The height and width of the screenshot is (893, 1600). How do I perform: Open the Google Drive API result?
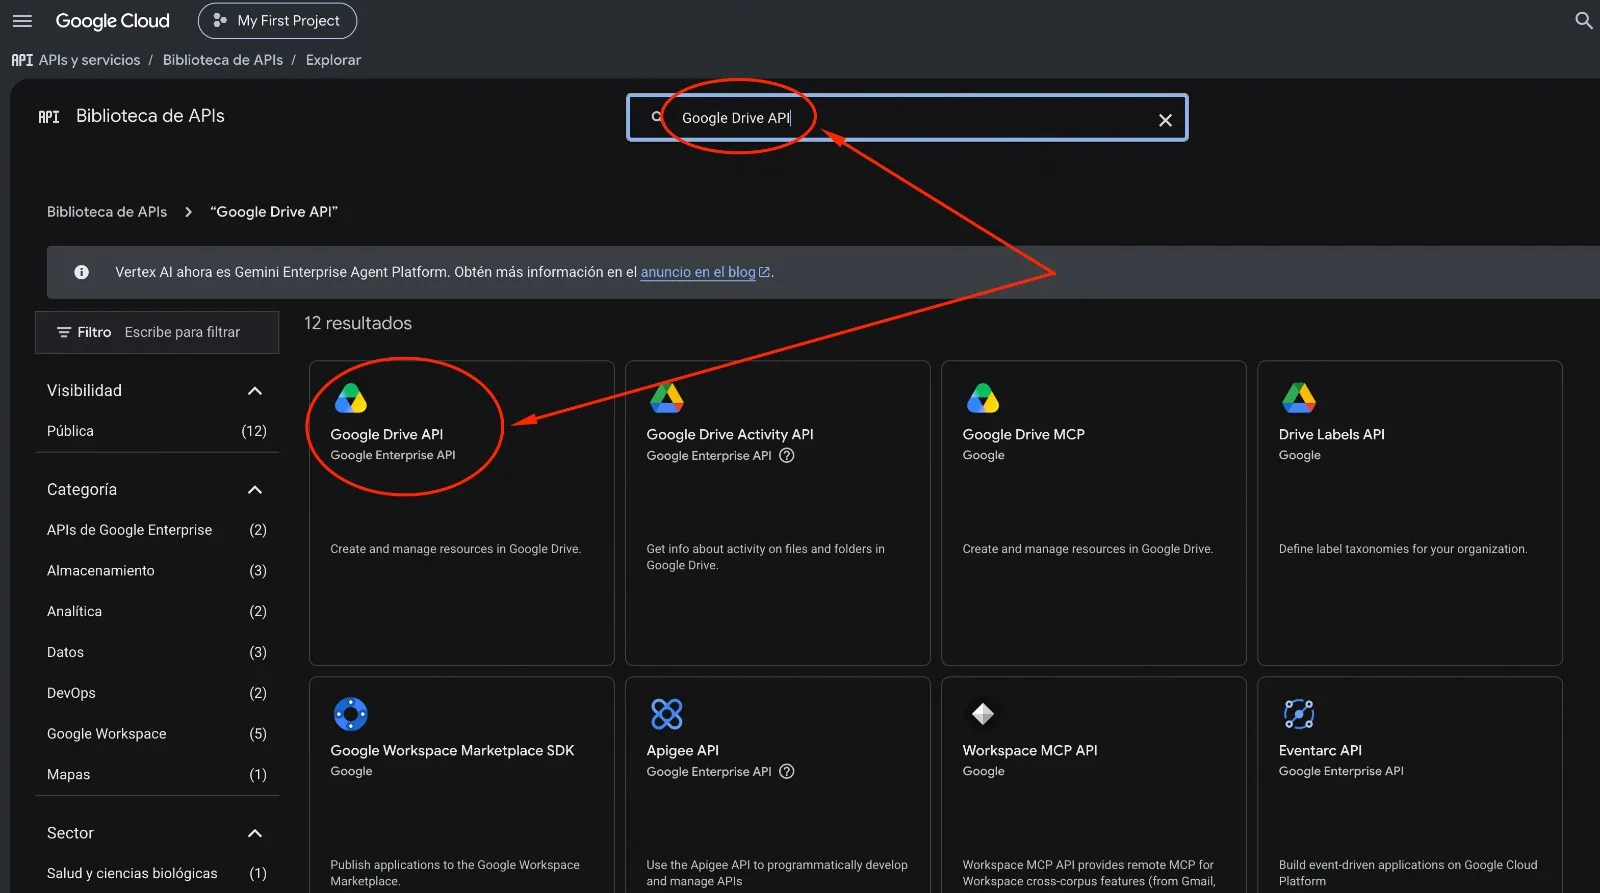point(386,434)
